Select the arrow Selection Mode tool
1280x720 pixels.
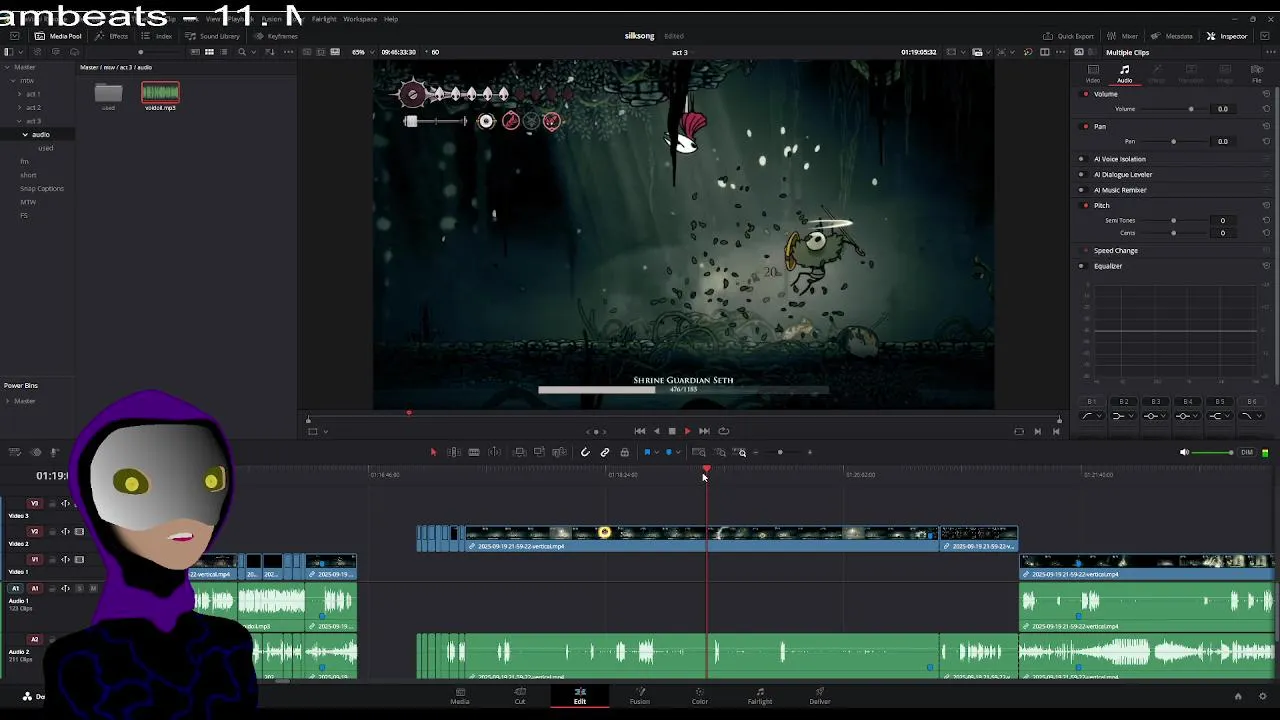[x=433, y=452]
